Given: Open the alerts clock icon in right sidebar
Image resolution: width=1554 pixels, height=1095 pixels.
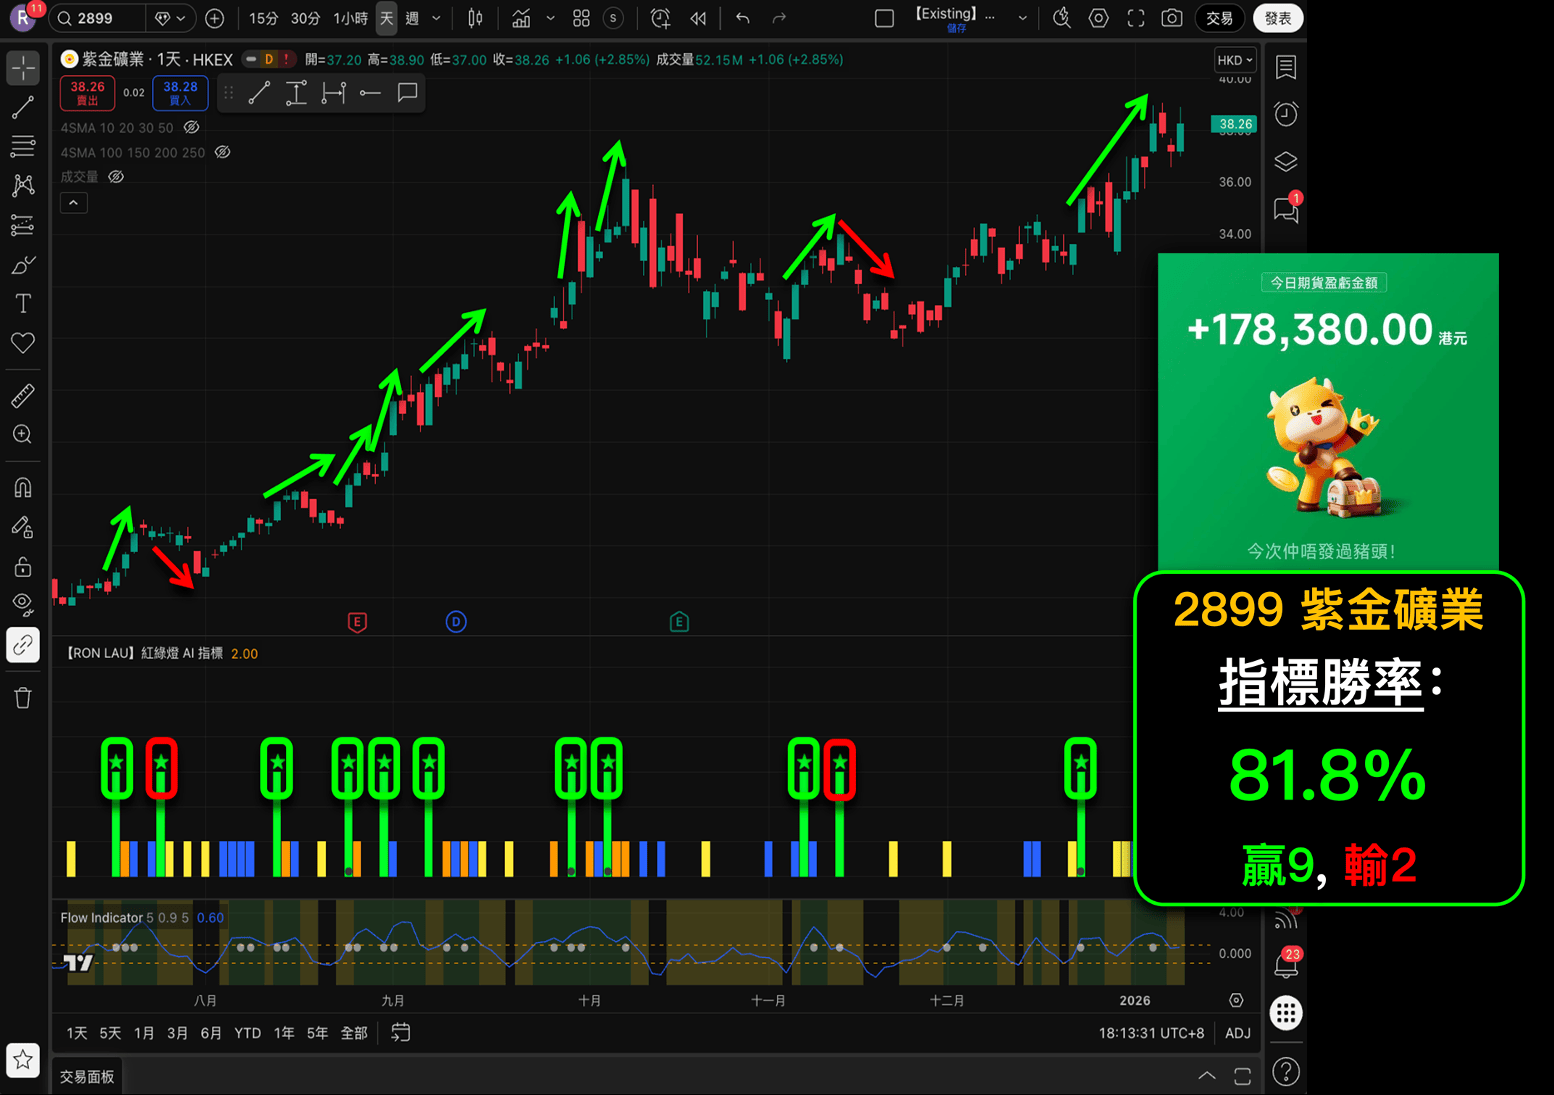Looking at the screenshot, I should [x=1286, y=114].
